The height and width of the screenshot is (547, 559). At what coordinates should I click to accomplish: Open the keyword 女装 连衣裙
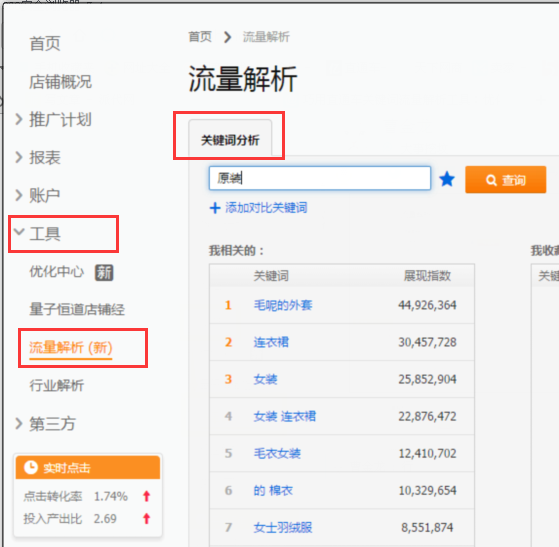285,416
